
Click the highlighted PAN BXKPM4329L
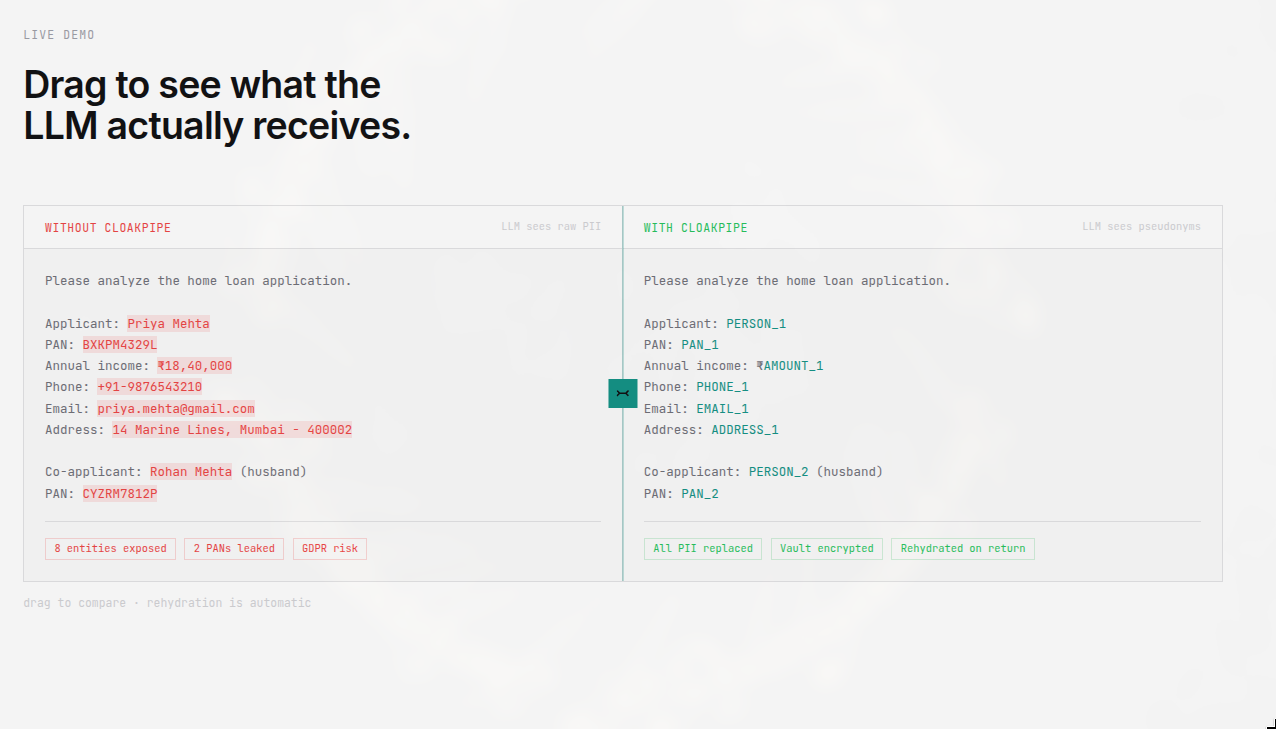[x=119, y=344]
